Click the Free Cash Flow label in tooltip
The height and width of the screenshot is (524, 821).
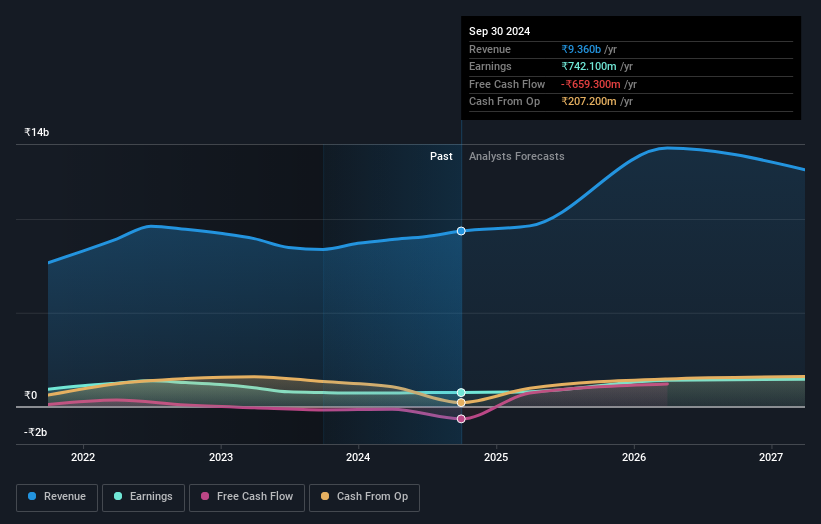507,84
